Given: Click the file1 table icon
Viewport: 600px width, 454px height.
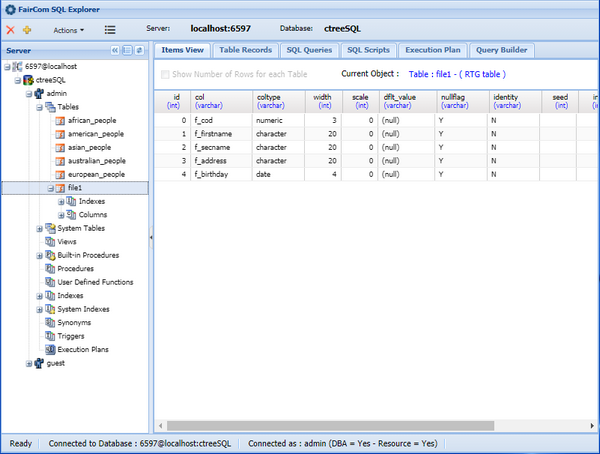Looking at the screenshot, I should [x=60, y=188].
